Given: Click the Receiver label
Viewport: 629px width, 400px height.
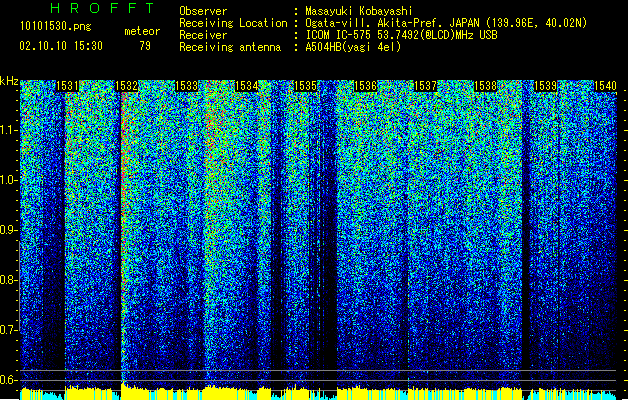Looking at the screenshot, I should [x=203, y=35].
